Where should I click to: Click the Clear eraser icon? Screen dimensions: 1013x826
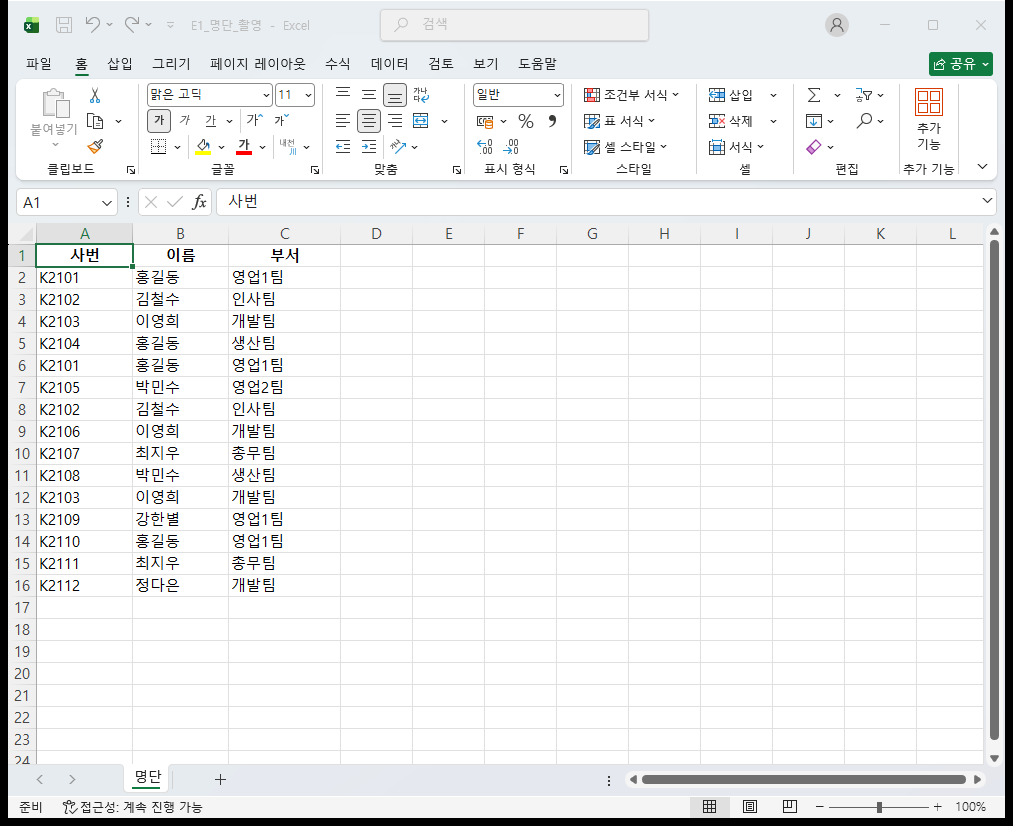[x=814, y=147]
